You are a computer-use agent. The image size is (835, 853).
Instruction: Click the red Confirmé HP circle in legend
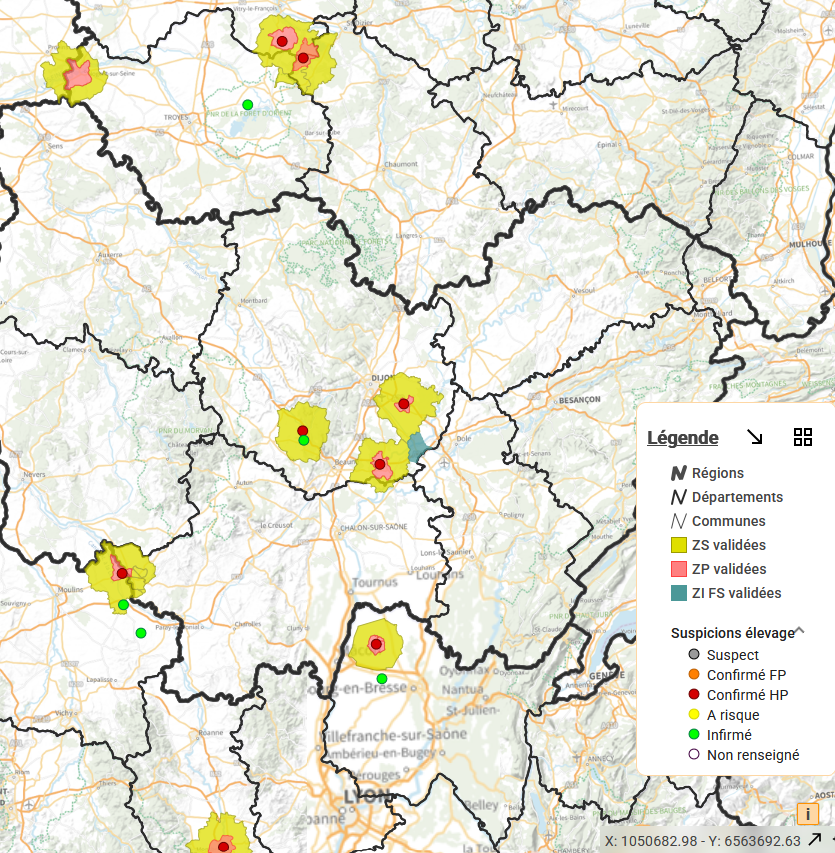(693, 695)
